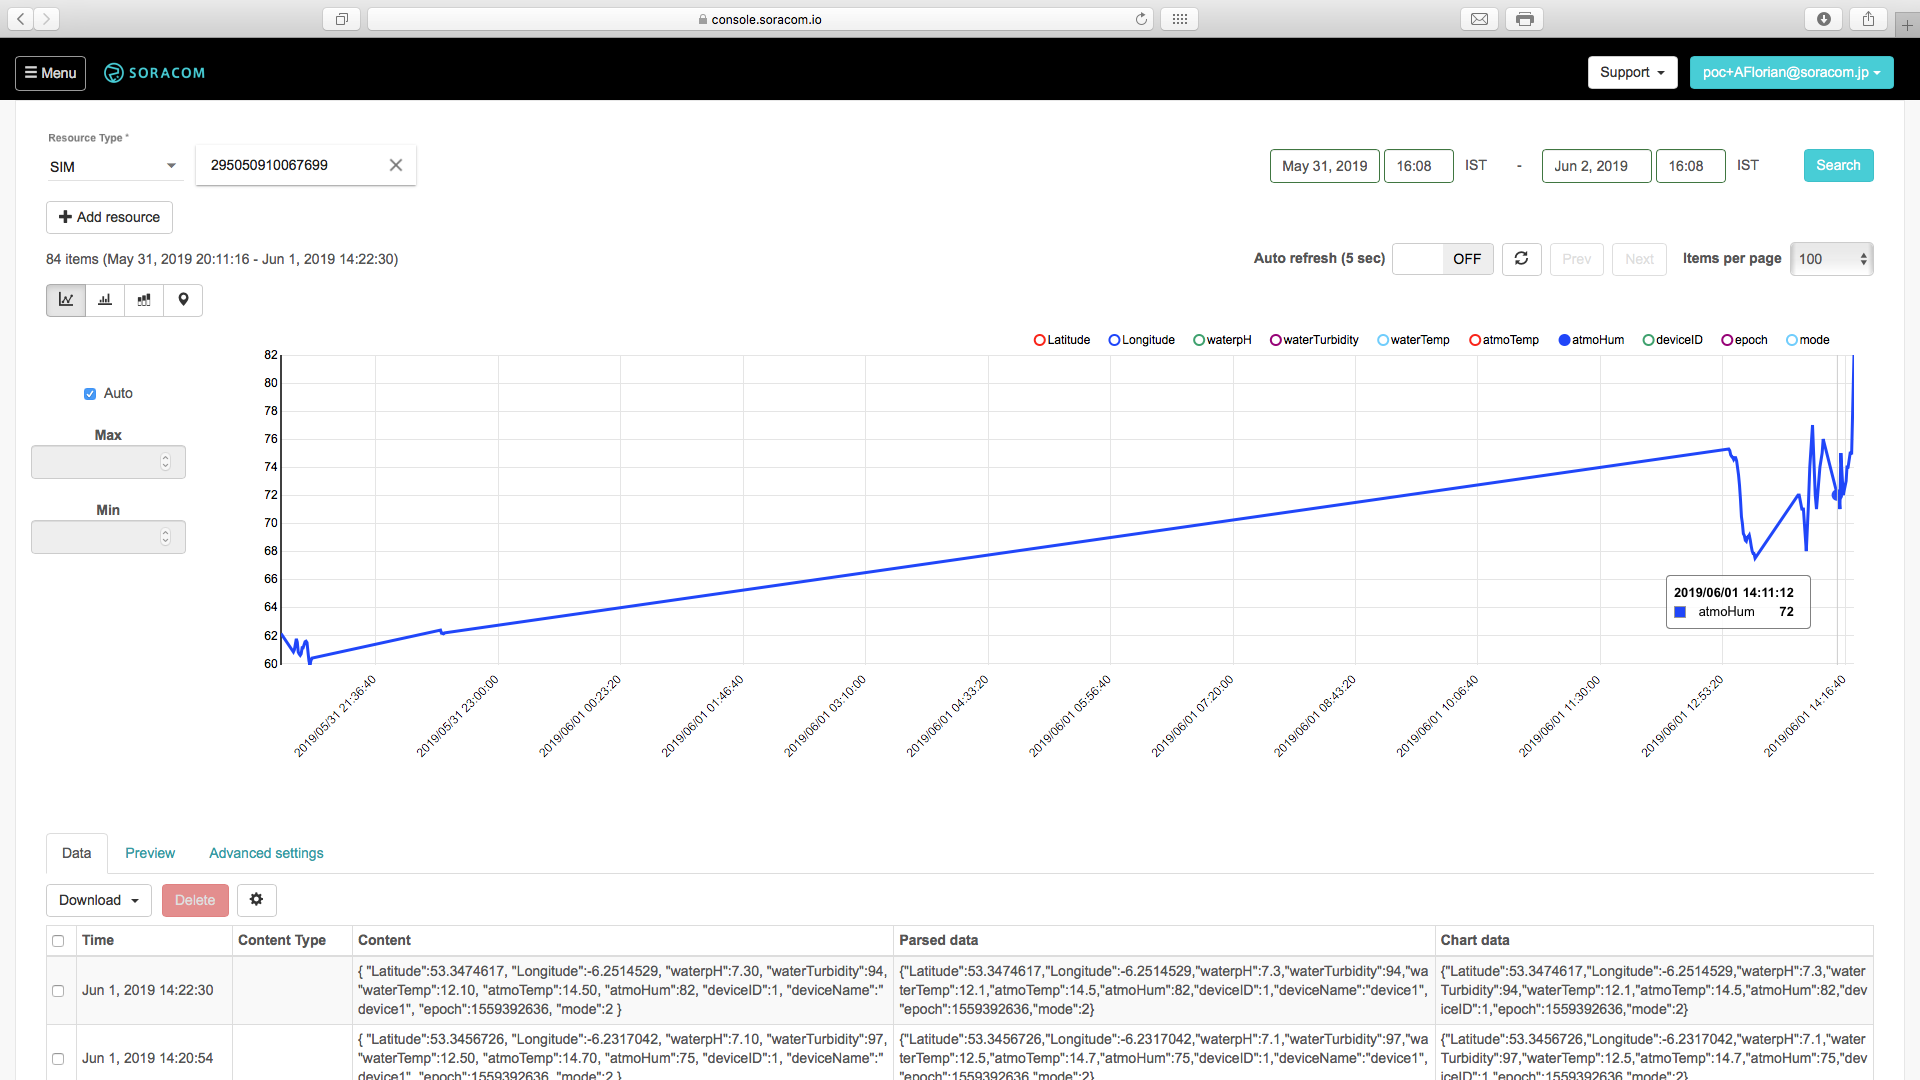The height and width of the screenshot is (1080, 1920).
Task: Switch to bar chart view icon
Action: (105, 300)
